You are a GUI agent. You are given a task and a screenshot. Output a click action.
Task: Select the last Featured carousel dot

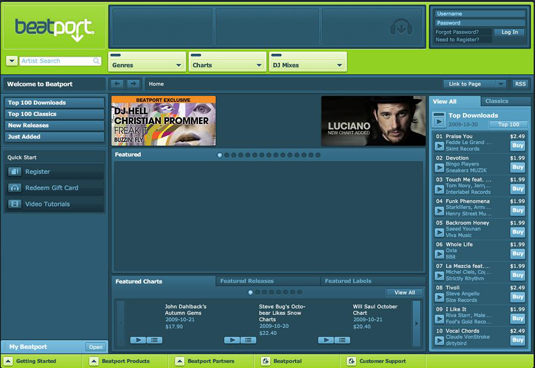pos(318,155)
